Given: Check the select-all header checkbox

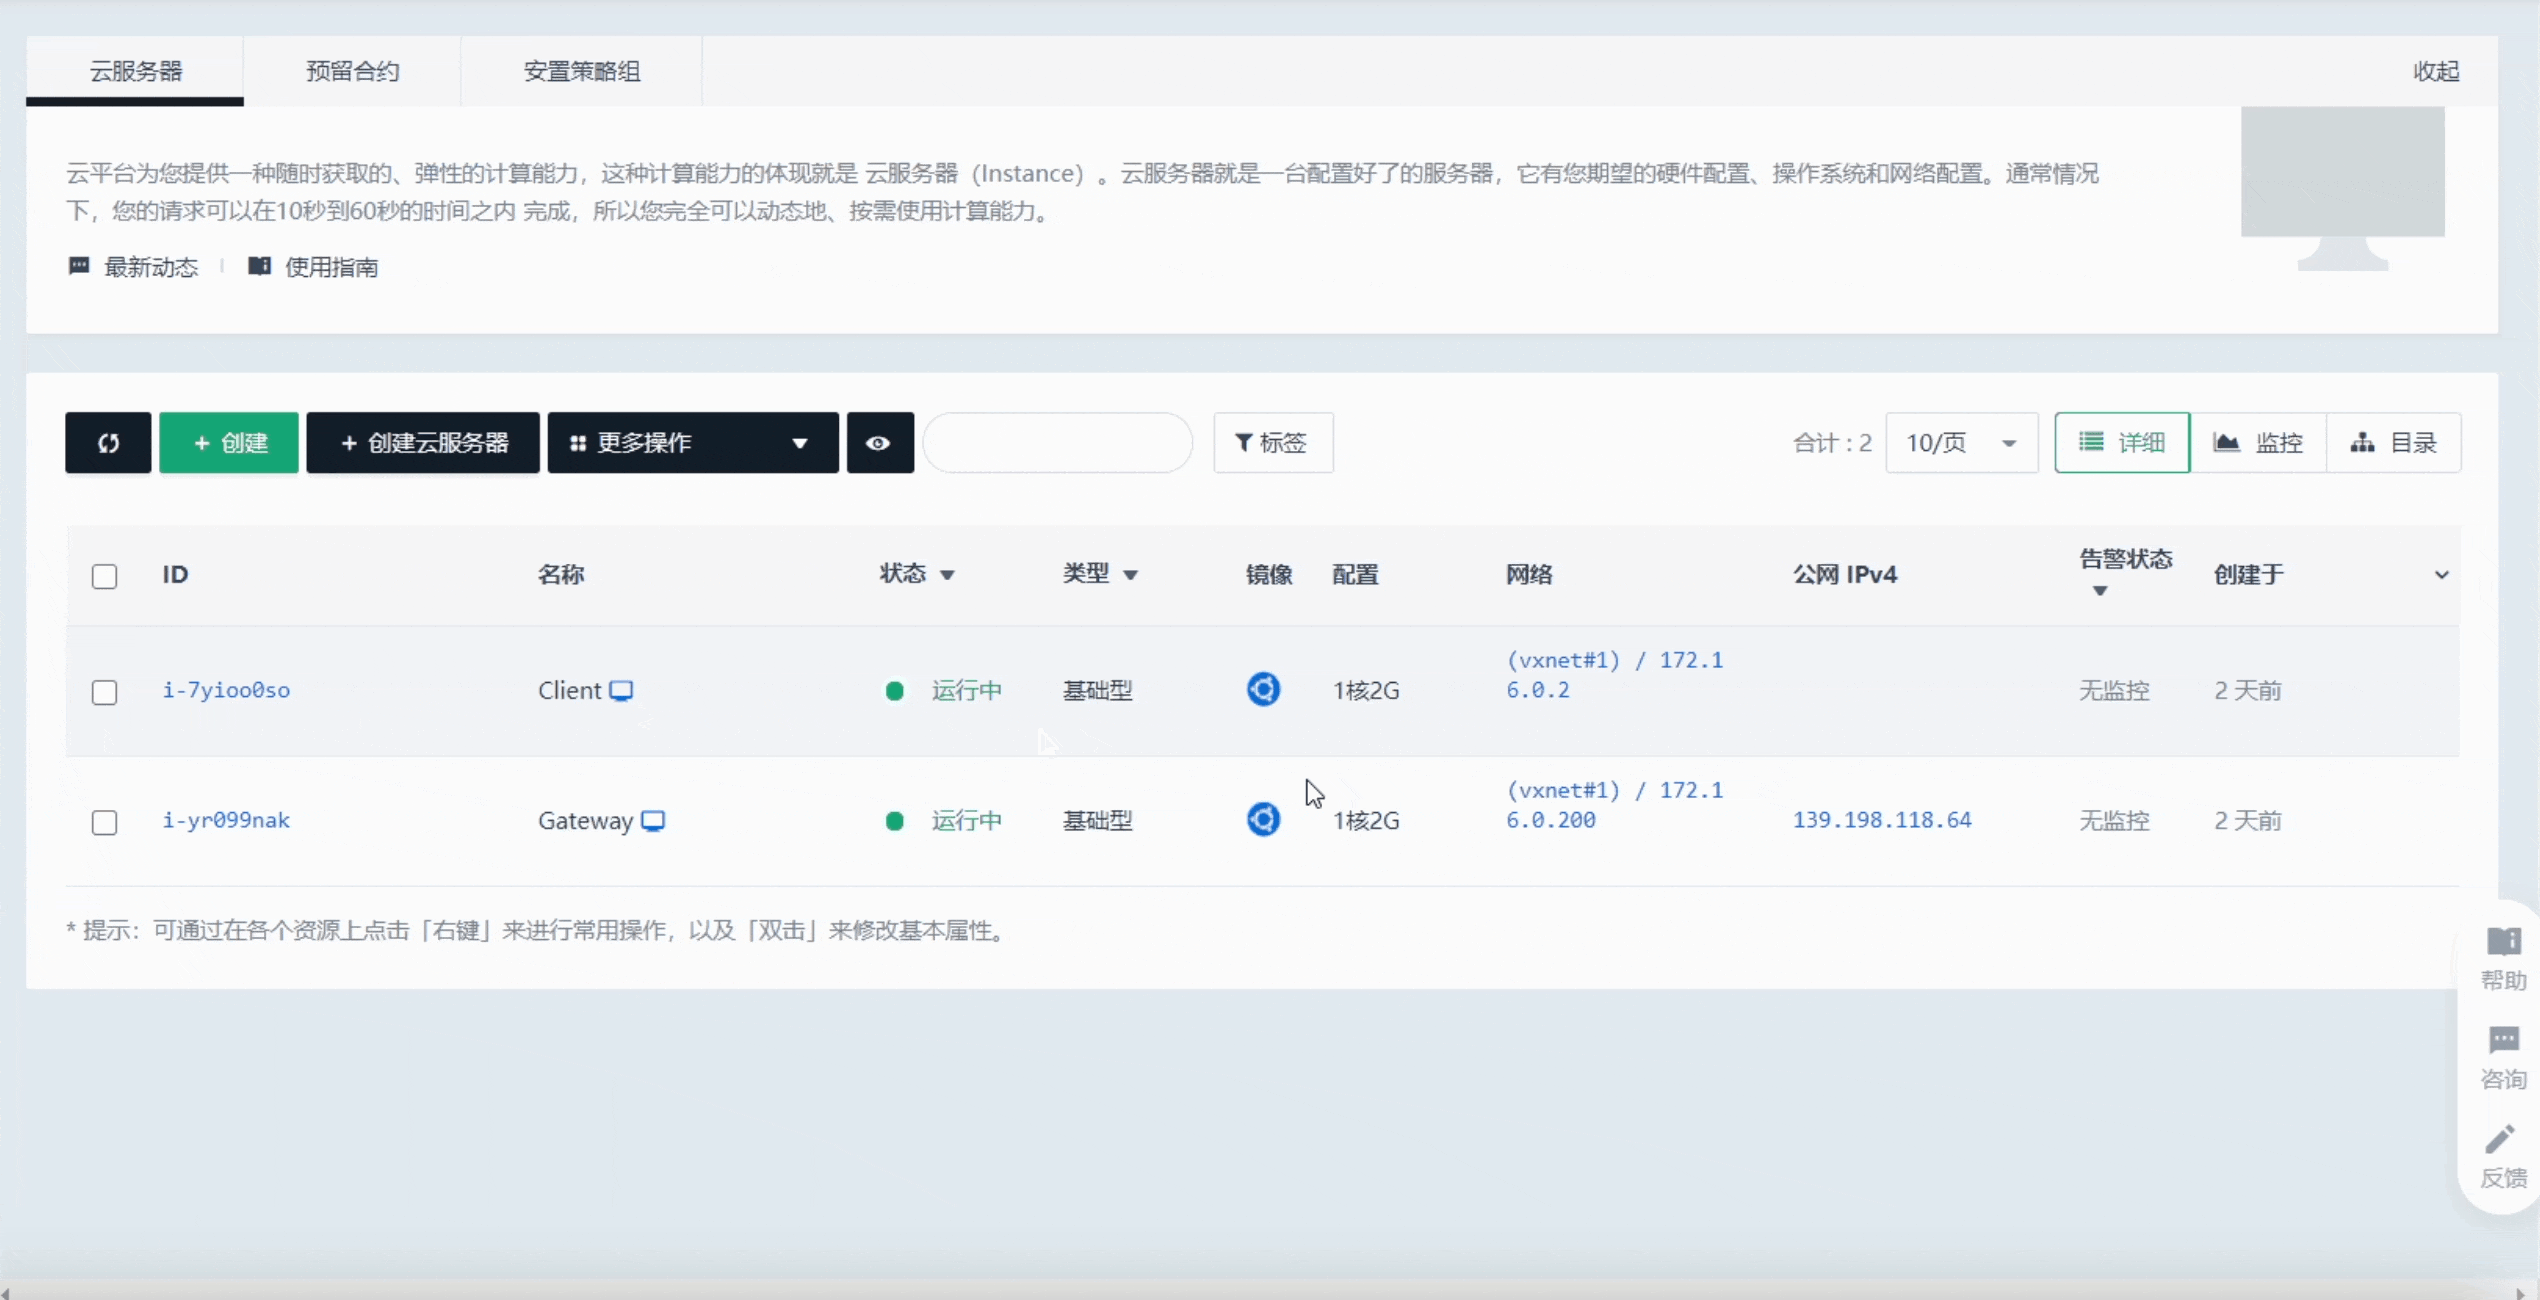Looking at the screenshot, I should tap(104, 576).
